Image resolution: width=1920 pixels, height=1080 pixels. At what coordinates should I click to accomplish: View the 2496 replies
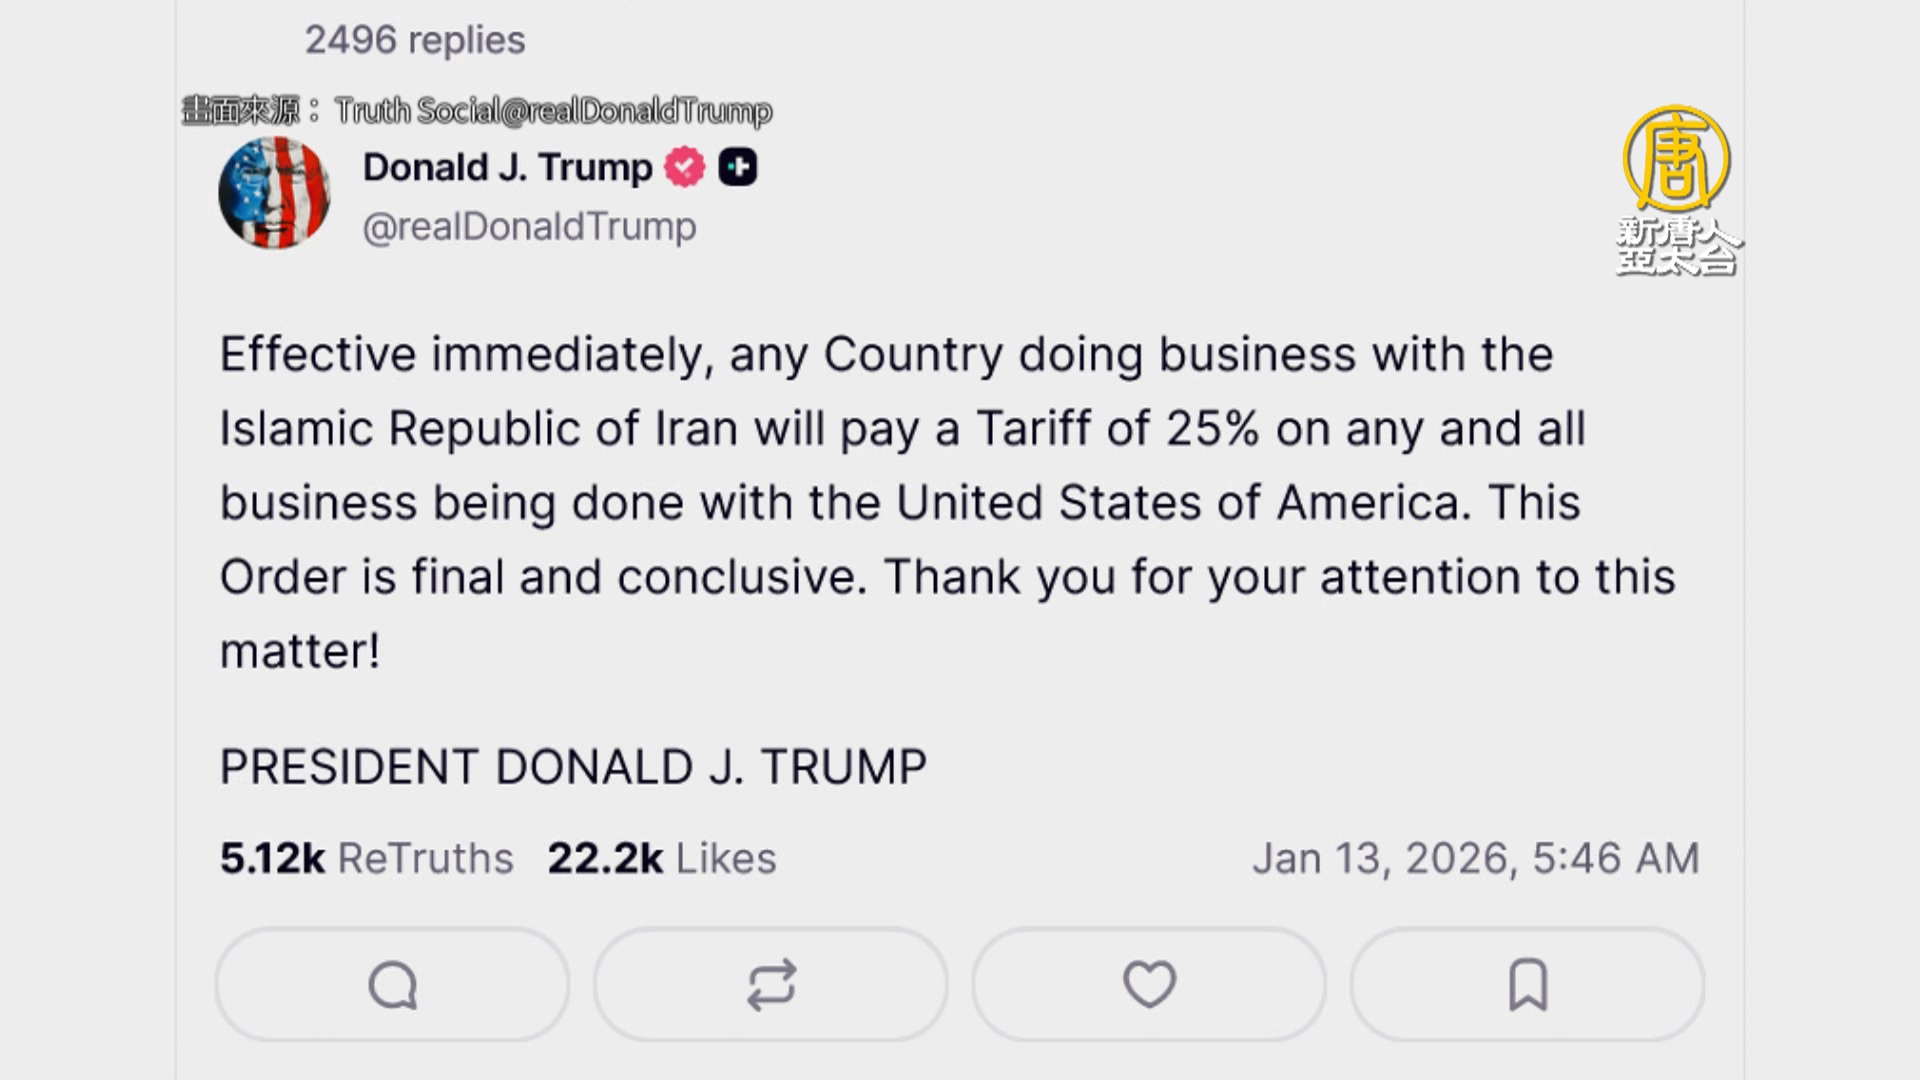tap(415, 40)
